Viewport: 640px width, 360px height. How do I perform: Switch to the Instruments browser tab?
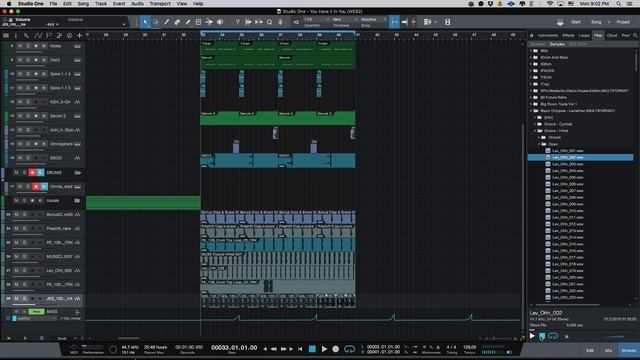[548, 36]
